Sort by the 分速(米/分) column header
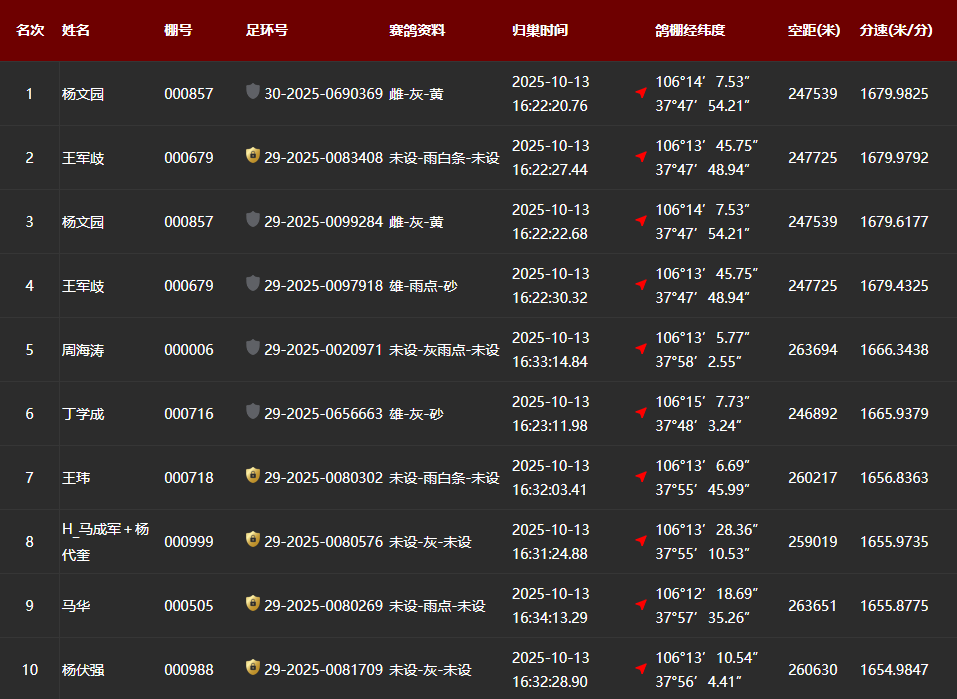 [x=895, y=30]
